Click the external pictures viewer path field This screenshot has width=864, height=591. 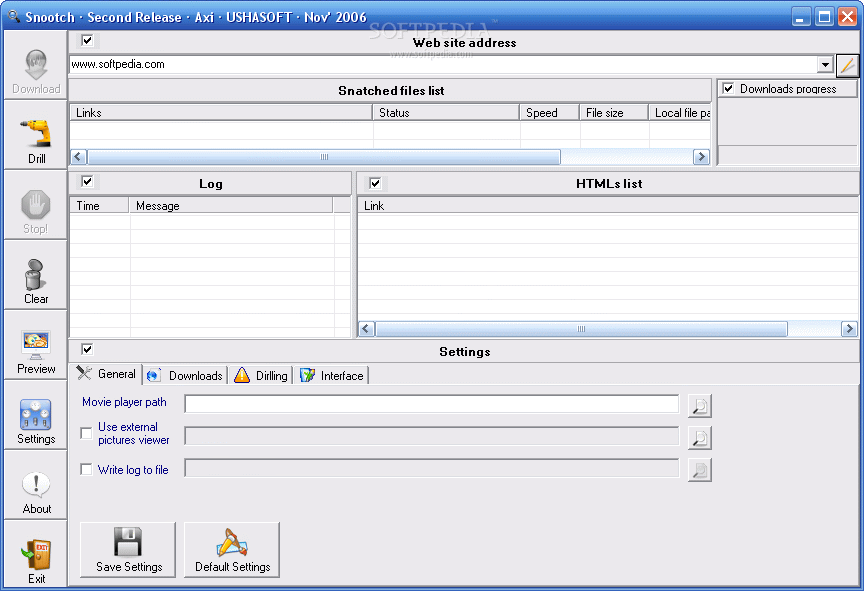click(432, 436)
